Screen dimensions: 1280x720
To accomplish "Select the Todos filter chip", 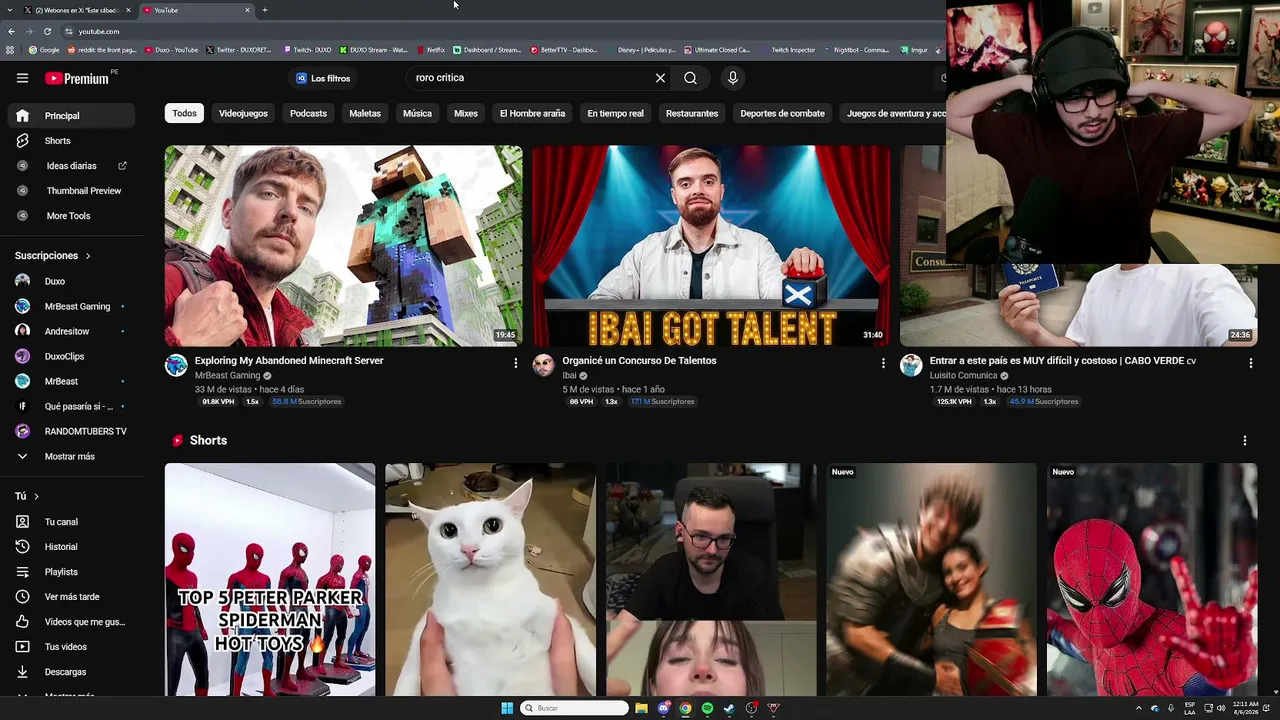I will pos(184,113).
